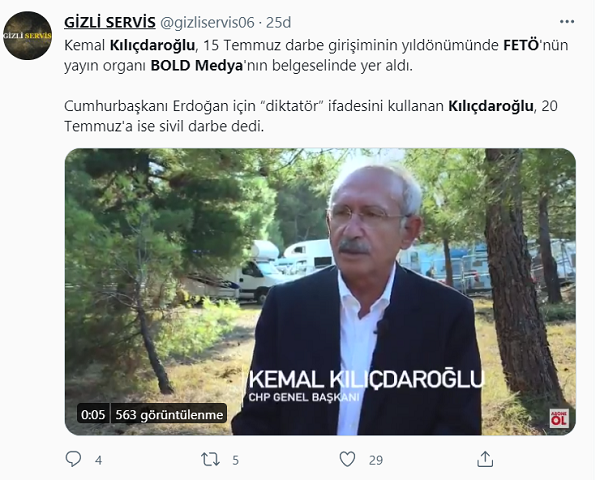Open the @gizliservis06 handle link
The height and width of the screenshot is (480, 600).
(207, 23)
